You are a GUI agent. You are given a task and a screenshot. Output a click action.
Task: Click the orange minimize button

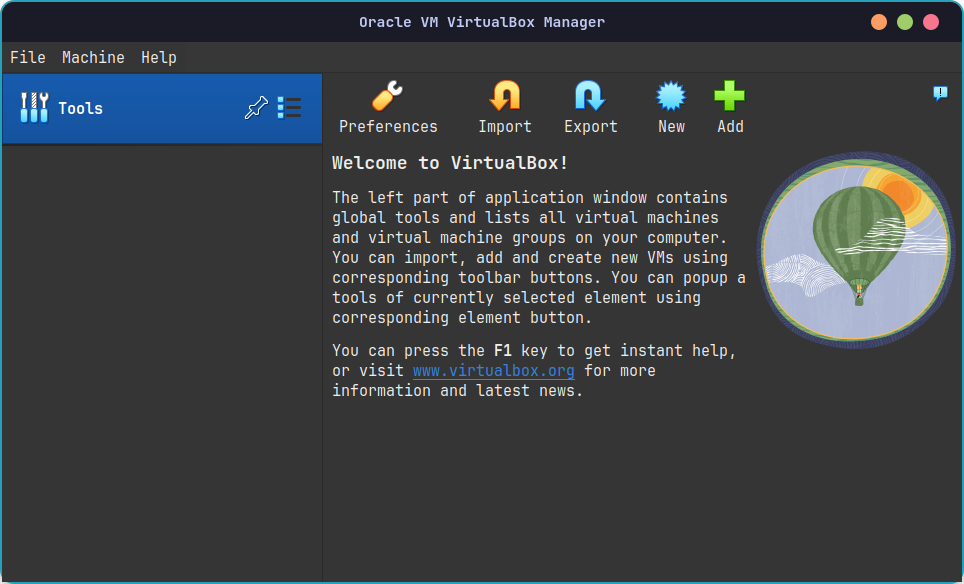878,21
